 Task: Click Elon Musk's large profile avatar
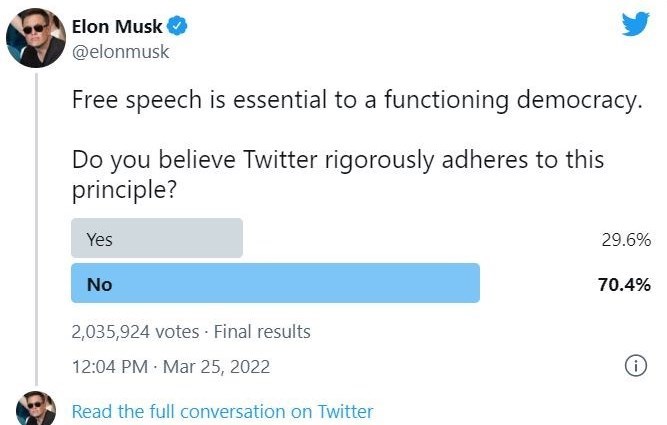(x=36, y=41)
